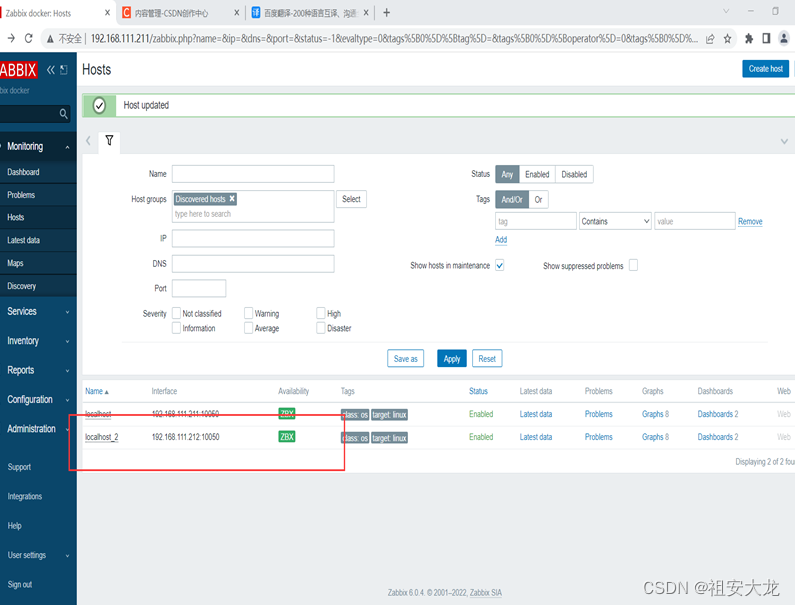
Task: Expand User settings menu
Action: 38,555
